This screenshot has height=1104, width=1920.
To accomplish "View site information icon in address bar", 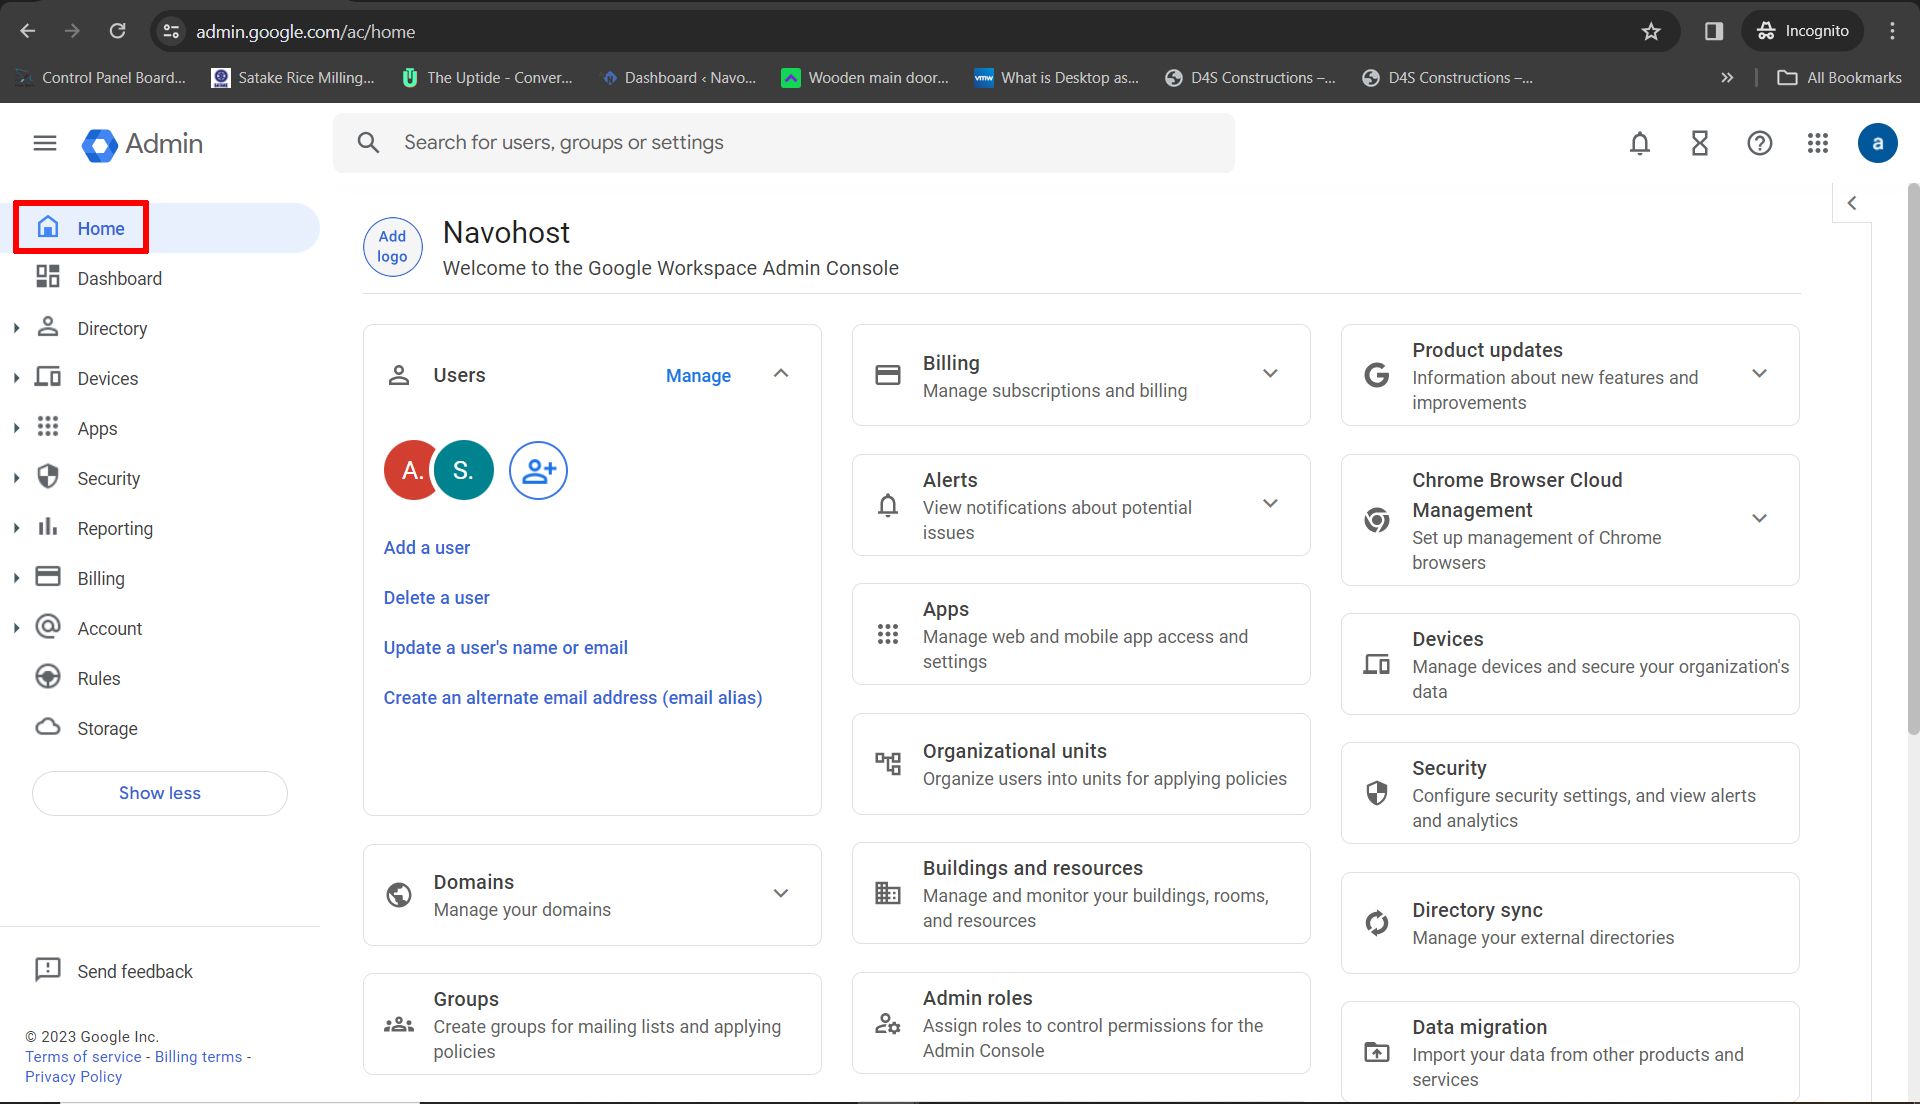I will click(x=172, y=31).
